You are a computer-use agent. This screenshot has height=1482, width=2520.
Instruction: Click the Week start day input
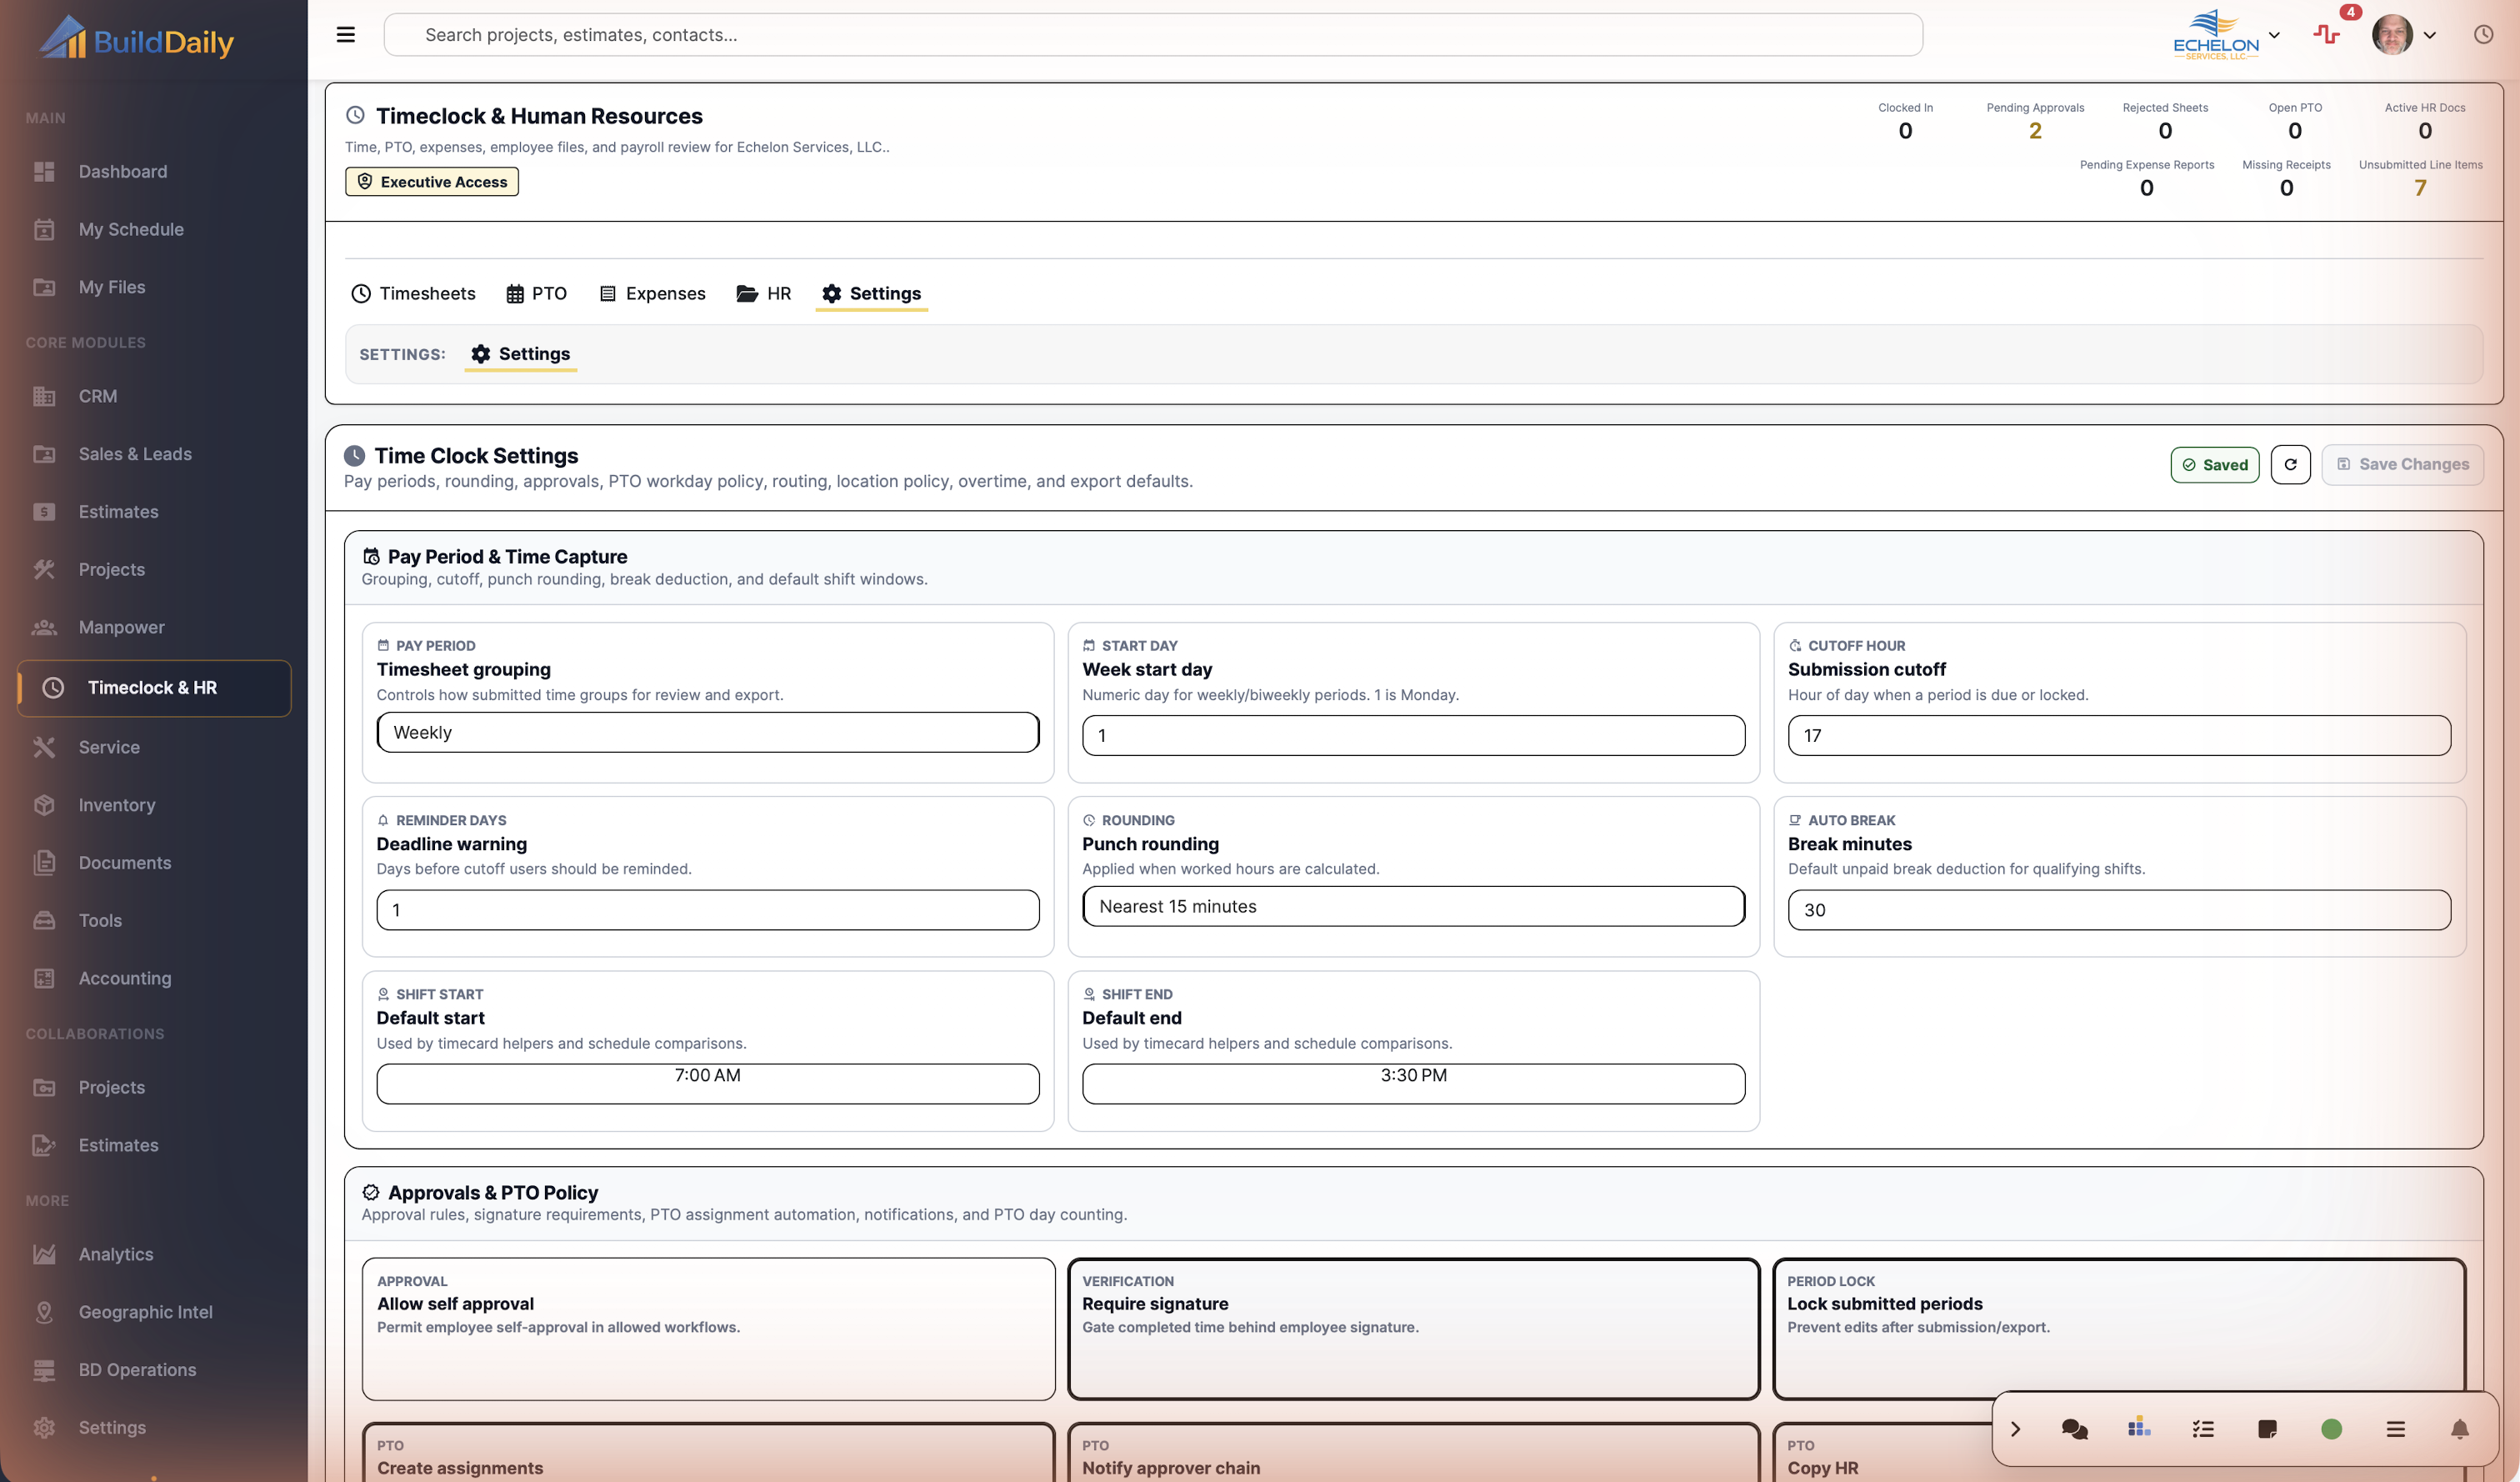pos(1414,736)
